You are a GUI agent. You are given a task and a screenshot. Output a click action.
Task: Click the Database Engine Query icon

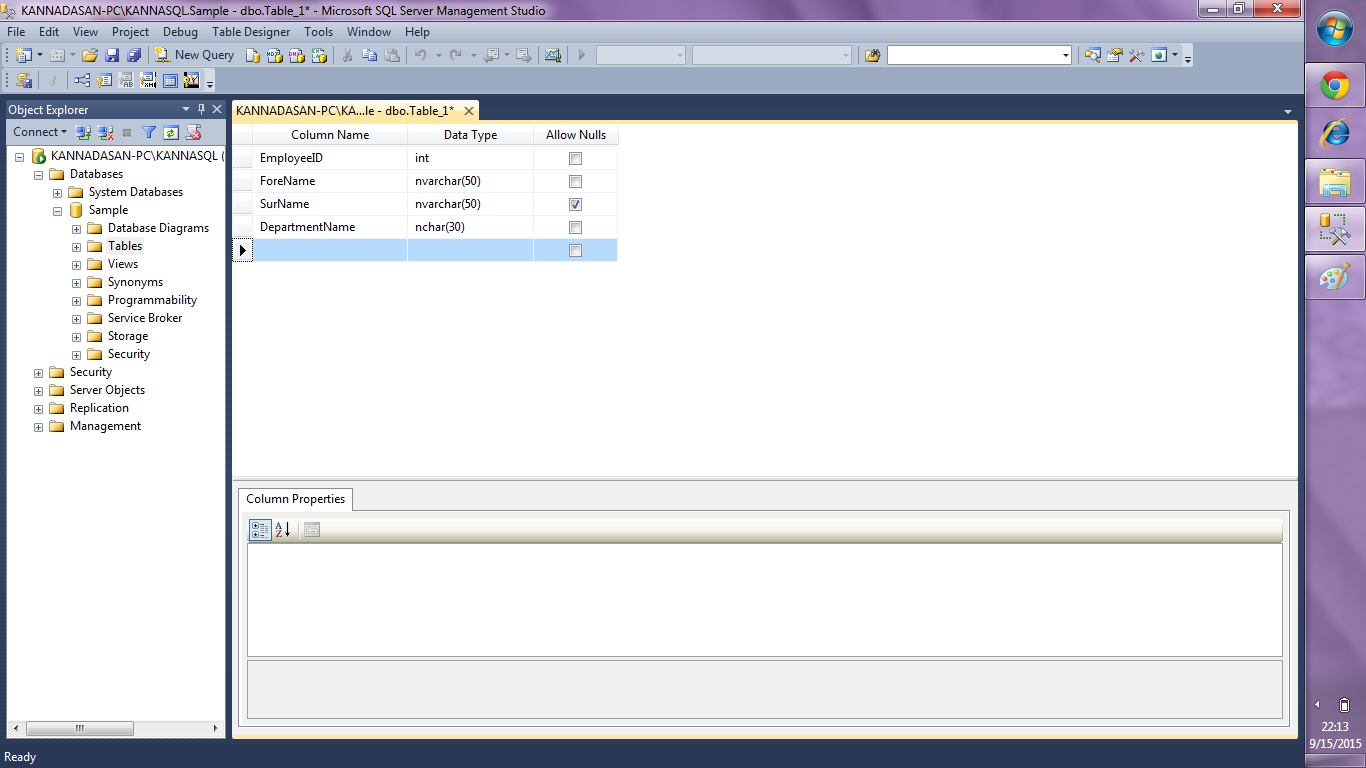pyautogui.click(x=253, y=55)
